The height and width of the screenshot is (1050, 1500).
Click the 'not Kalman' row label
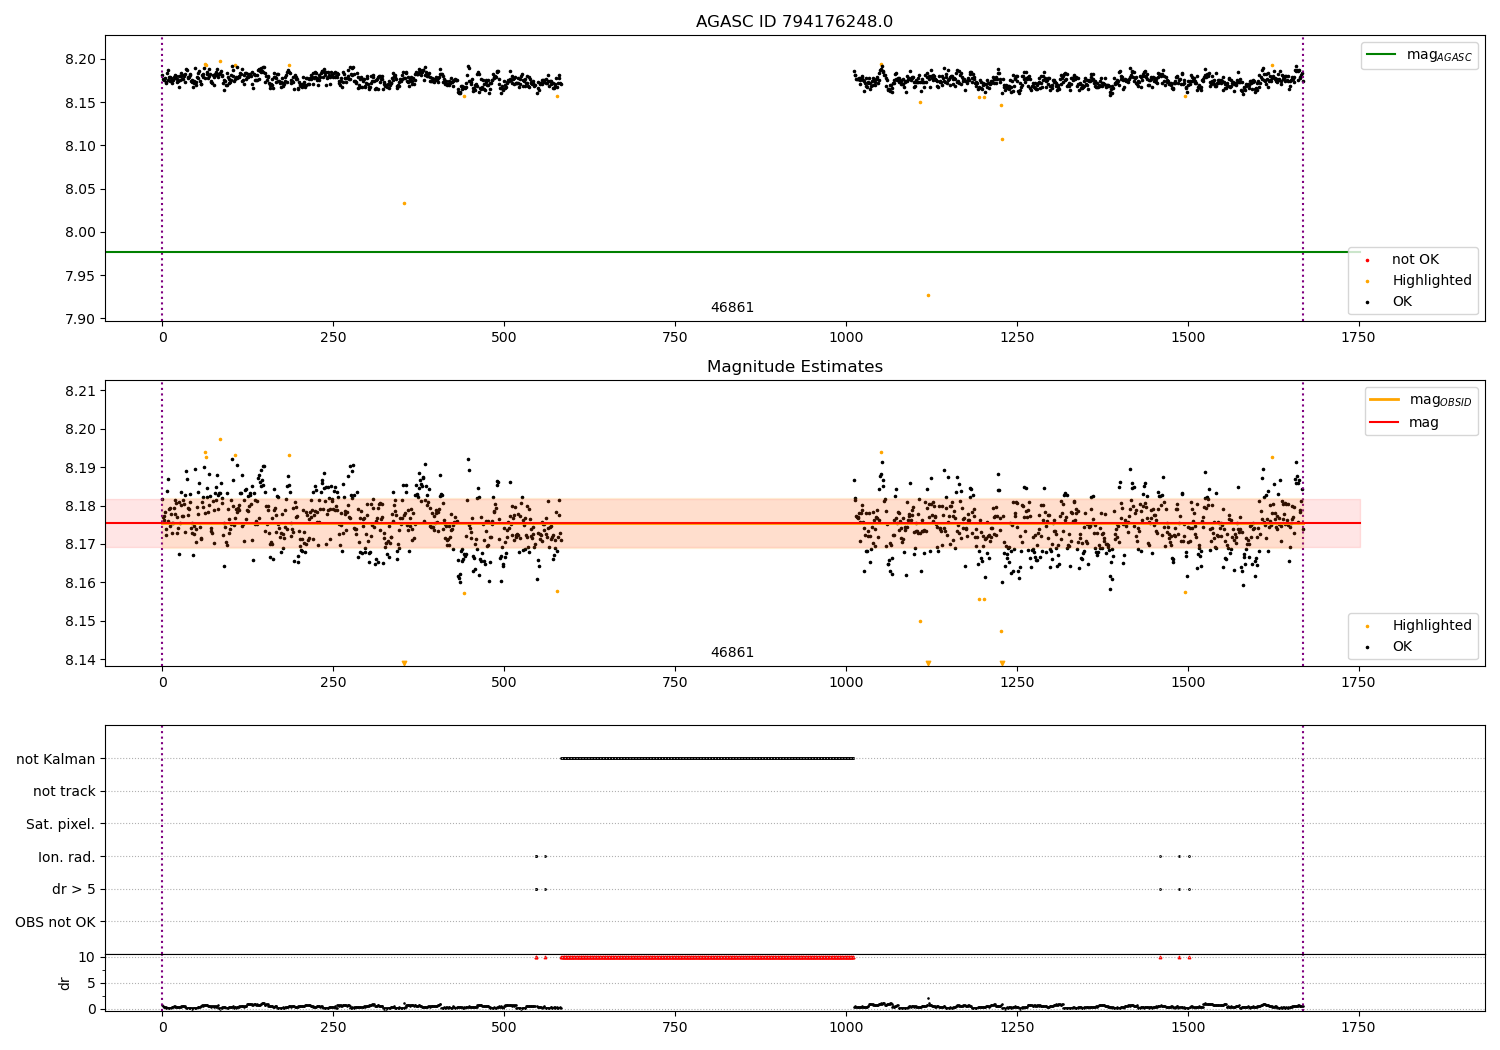(56, 759)
